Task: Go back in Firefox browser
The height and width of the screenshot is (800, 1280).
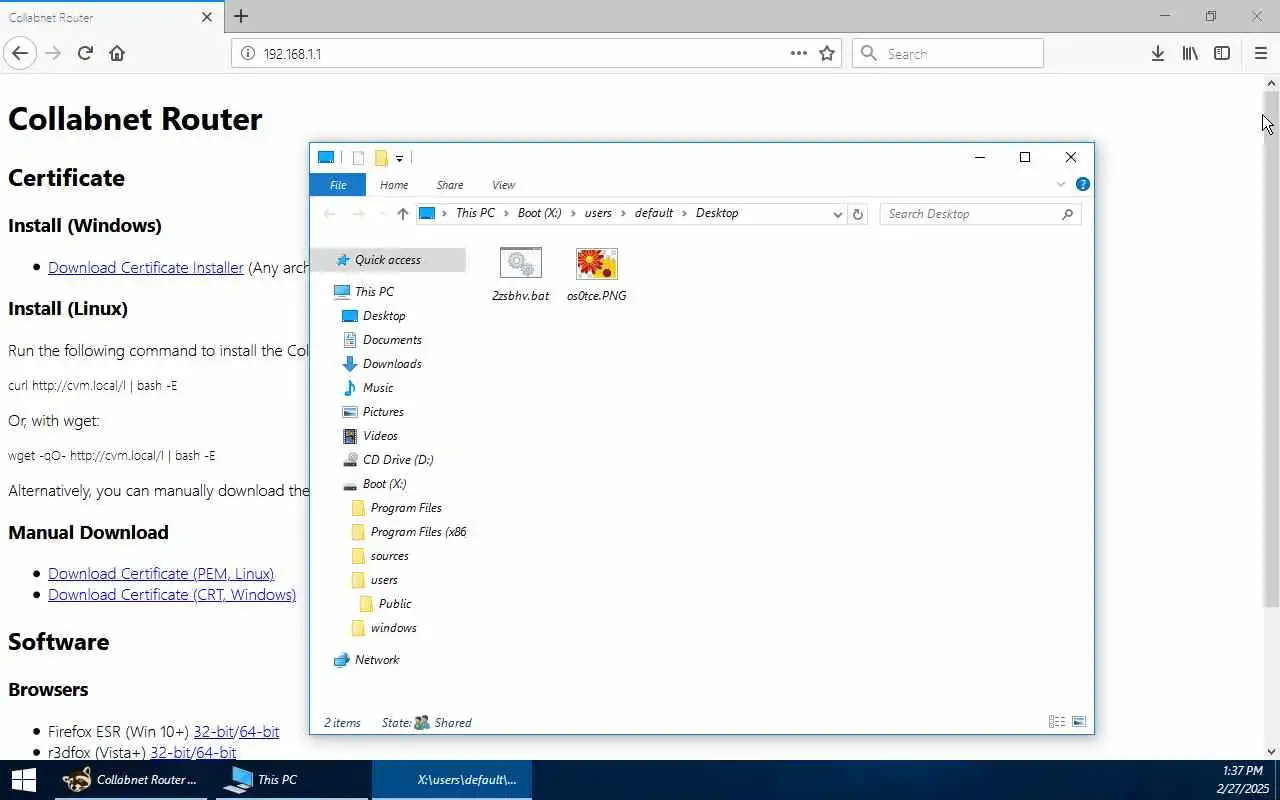Action: point(20,53)
